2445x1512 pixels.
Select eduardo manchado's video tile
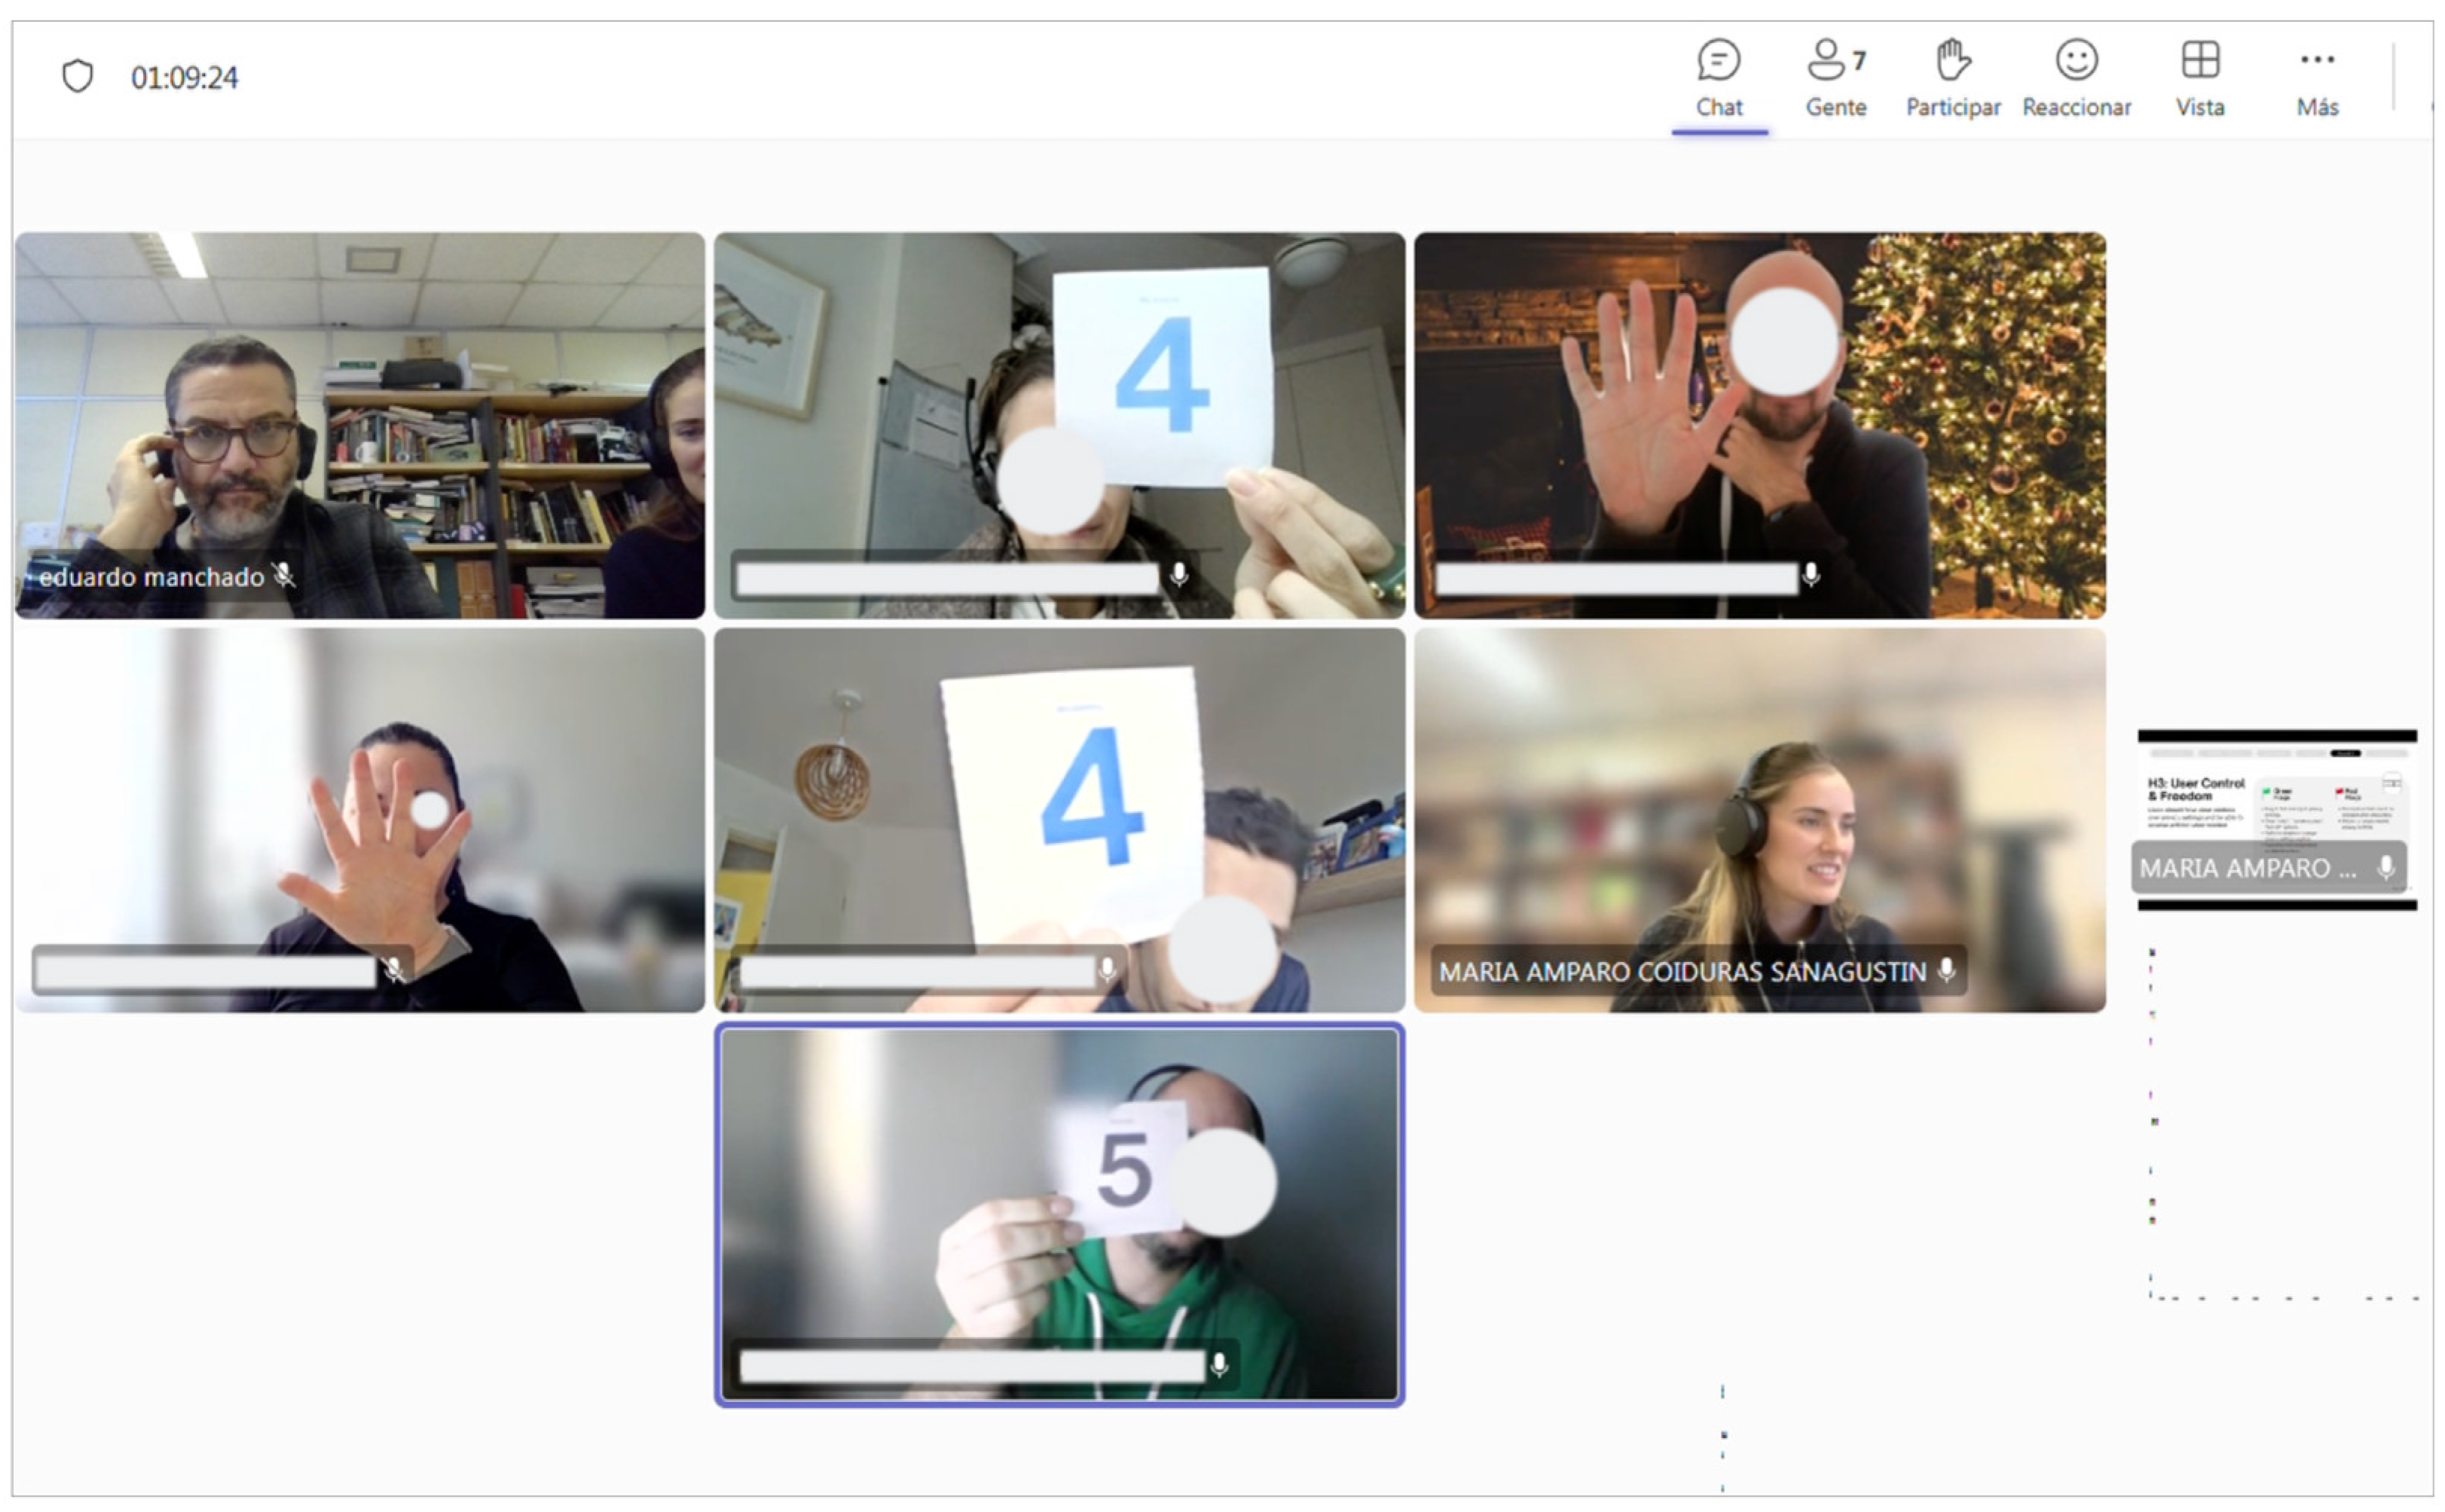pos(360,425)
